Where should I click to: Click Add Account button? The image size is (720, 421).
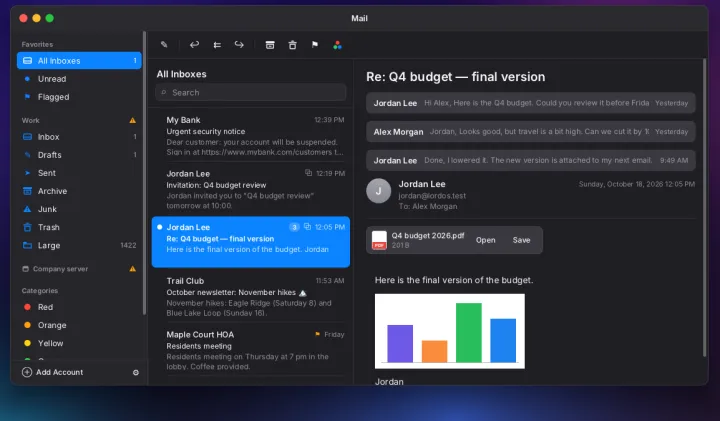[52, 372]
